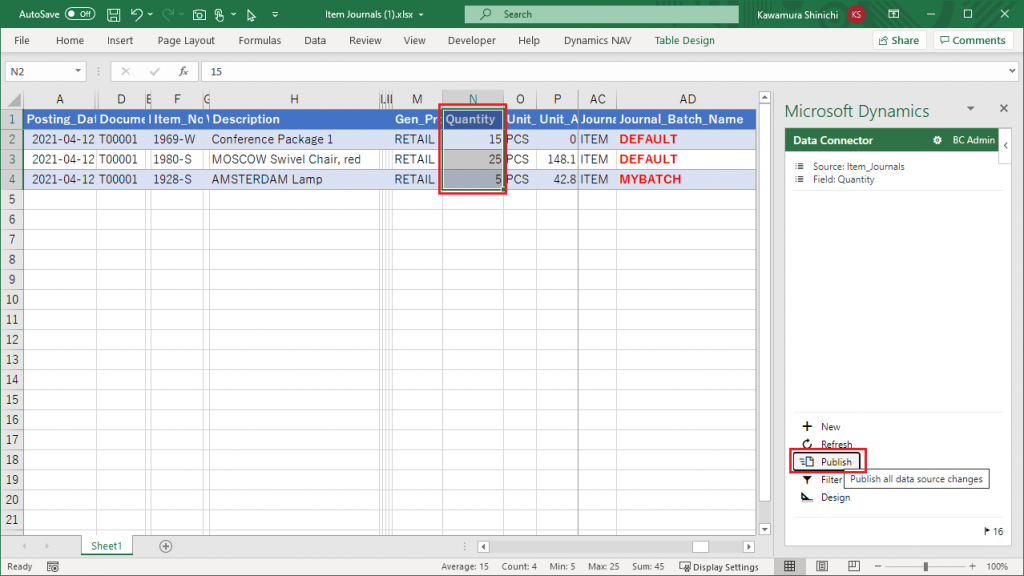Switch to Page Break Preview
Image resolution: width=1024 pixels, height=576 pixels.
point(854,566)
